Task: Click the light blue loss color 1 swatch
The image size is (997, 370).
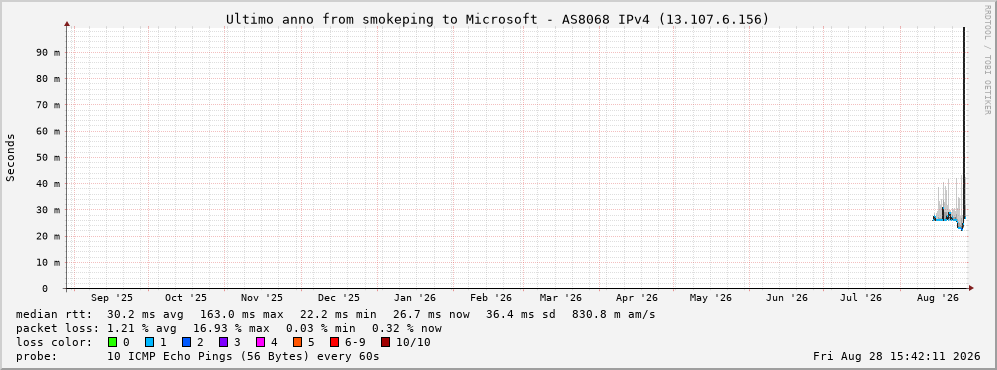Action: (149, 343)
